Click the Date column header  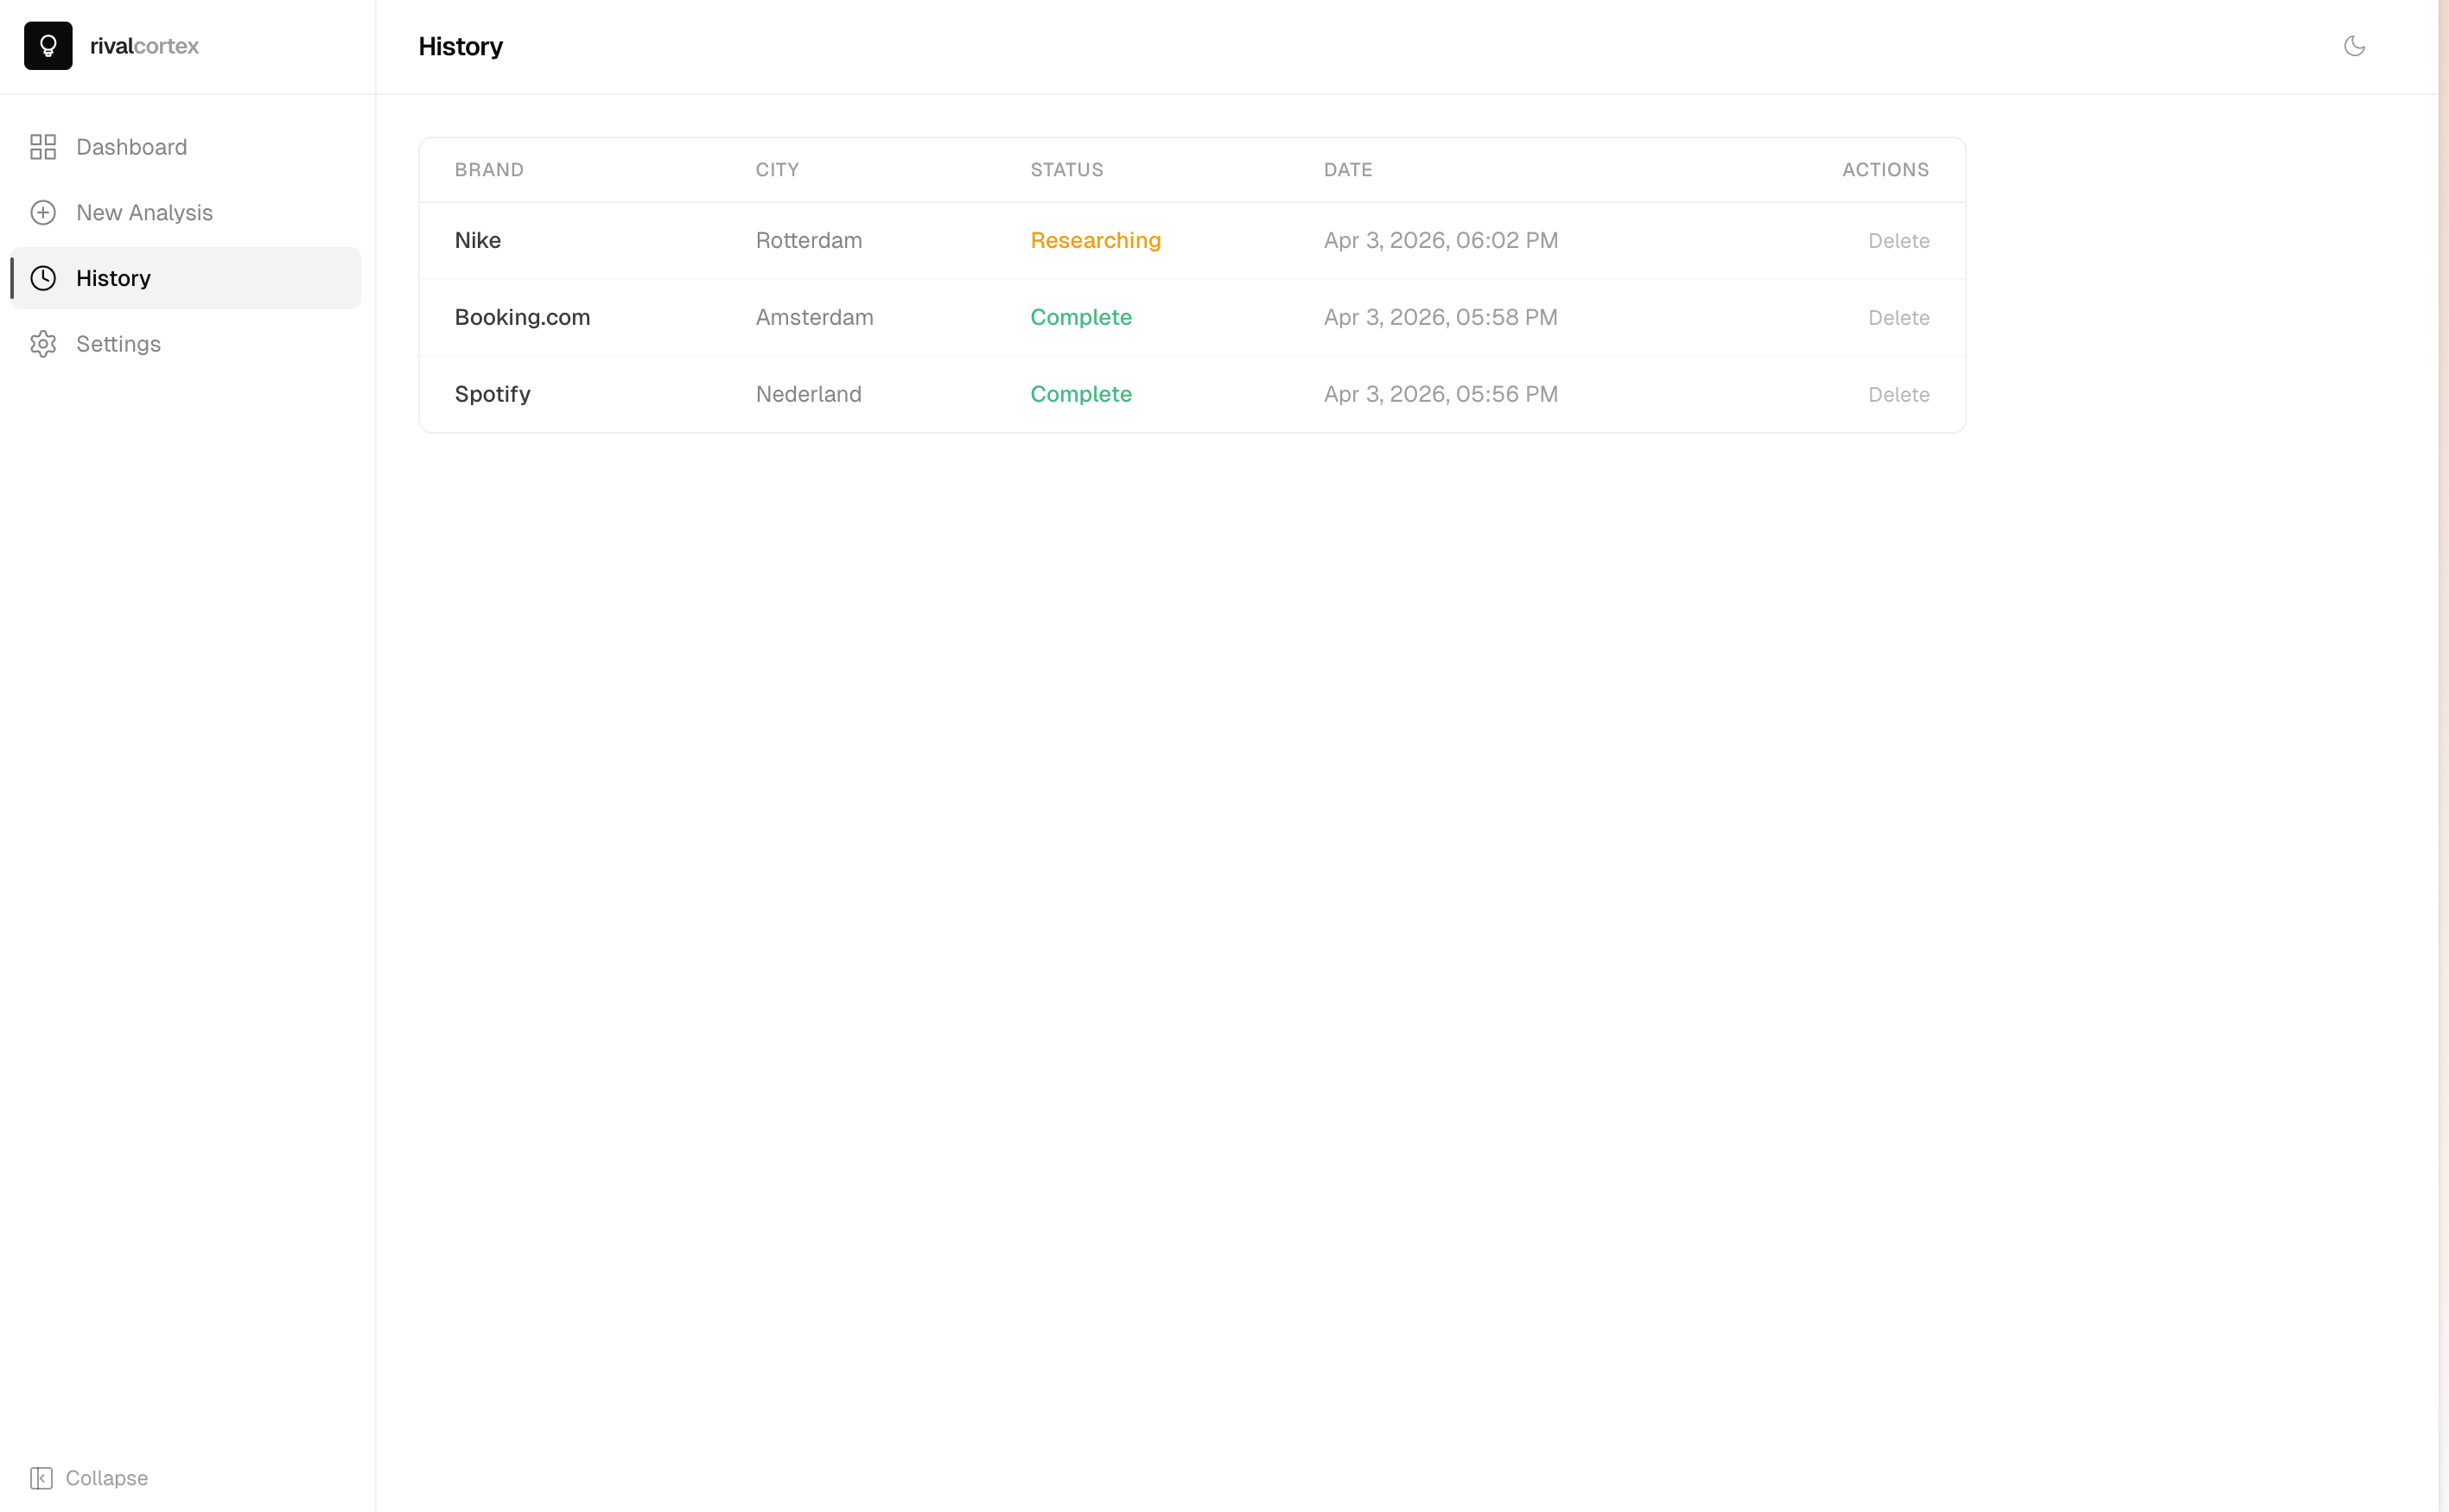point(1347,170)
